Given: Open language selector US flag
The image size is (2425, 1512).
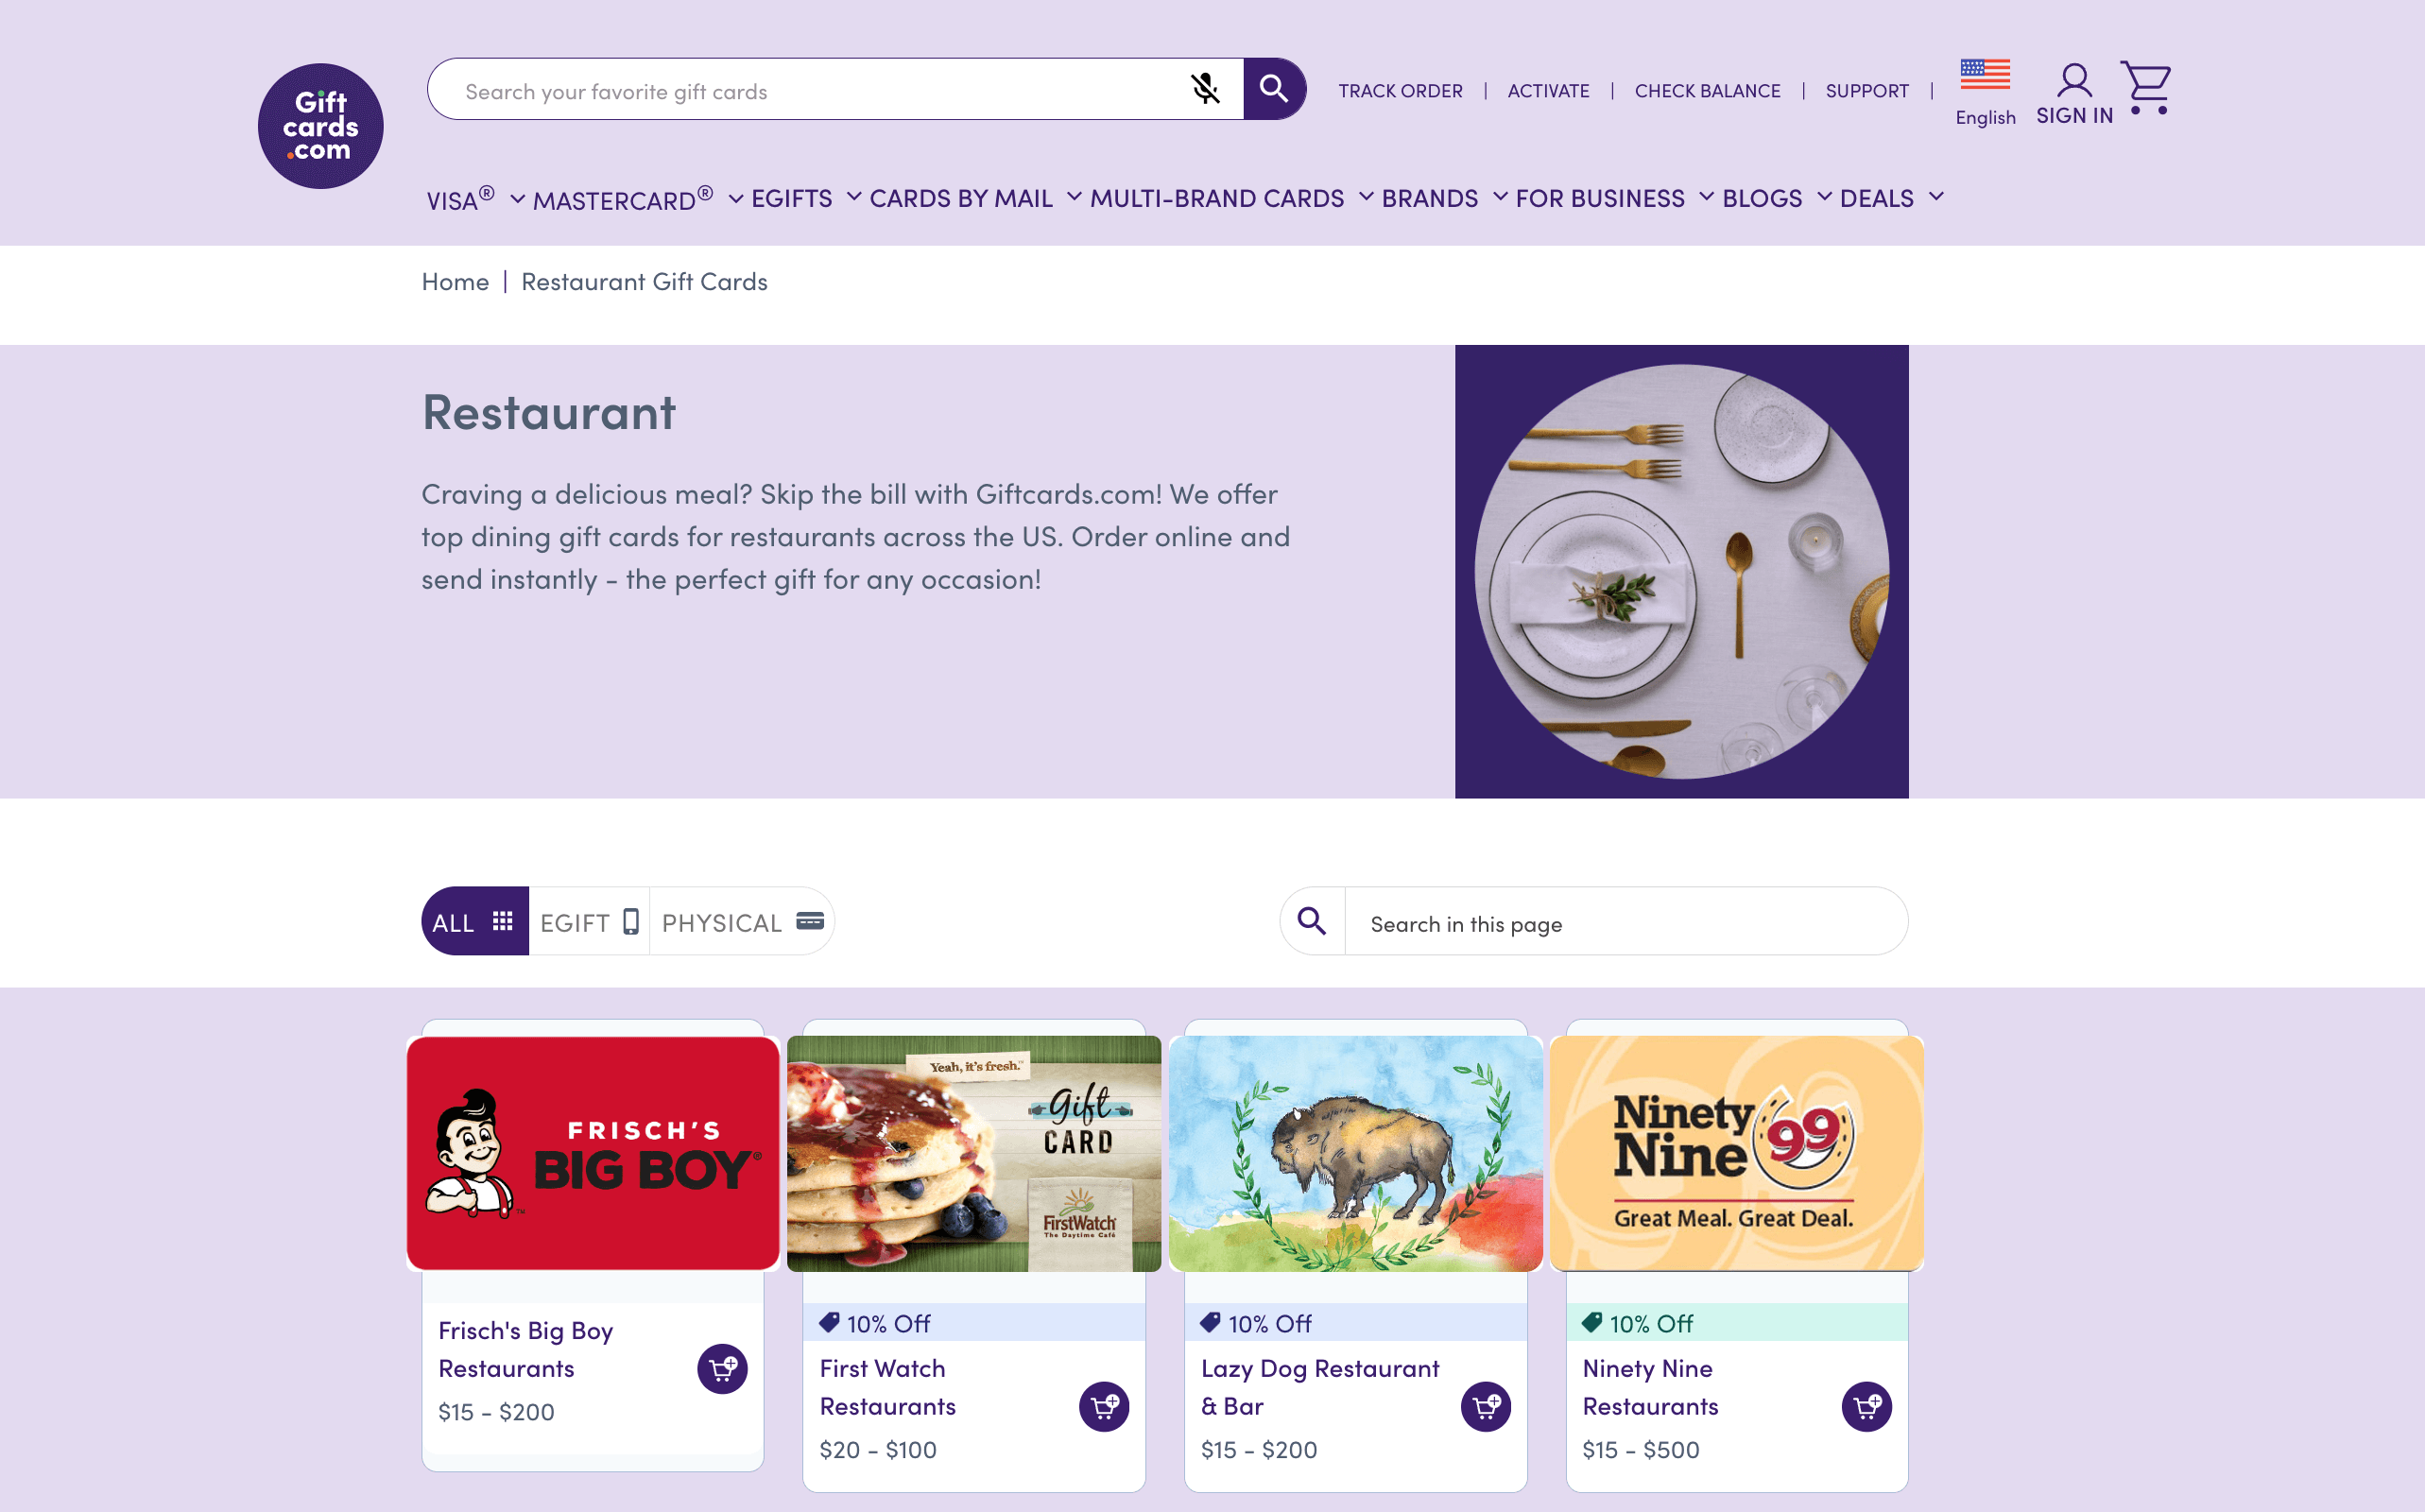Looking at the screenshot, I should pyautogui.click(x=1985, y=75).
